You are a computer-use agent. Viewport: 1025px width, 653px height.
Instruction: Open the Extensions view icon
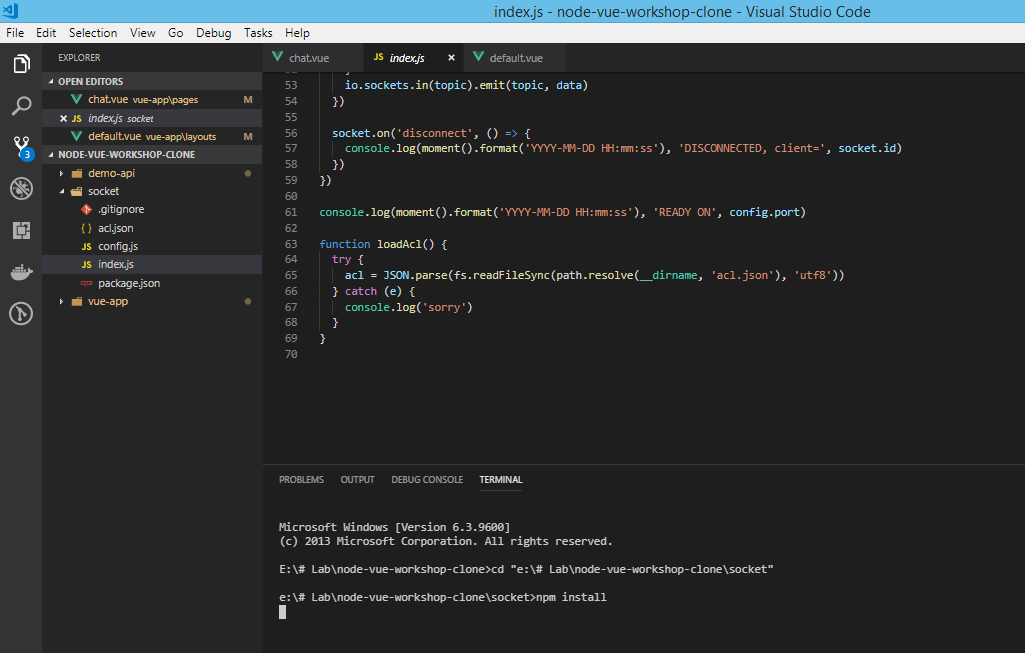point(21,230)
